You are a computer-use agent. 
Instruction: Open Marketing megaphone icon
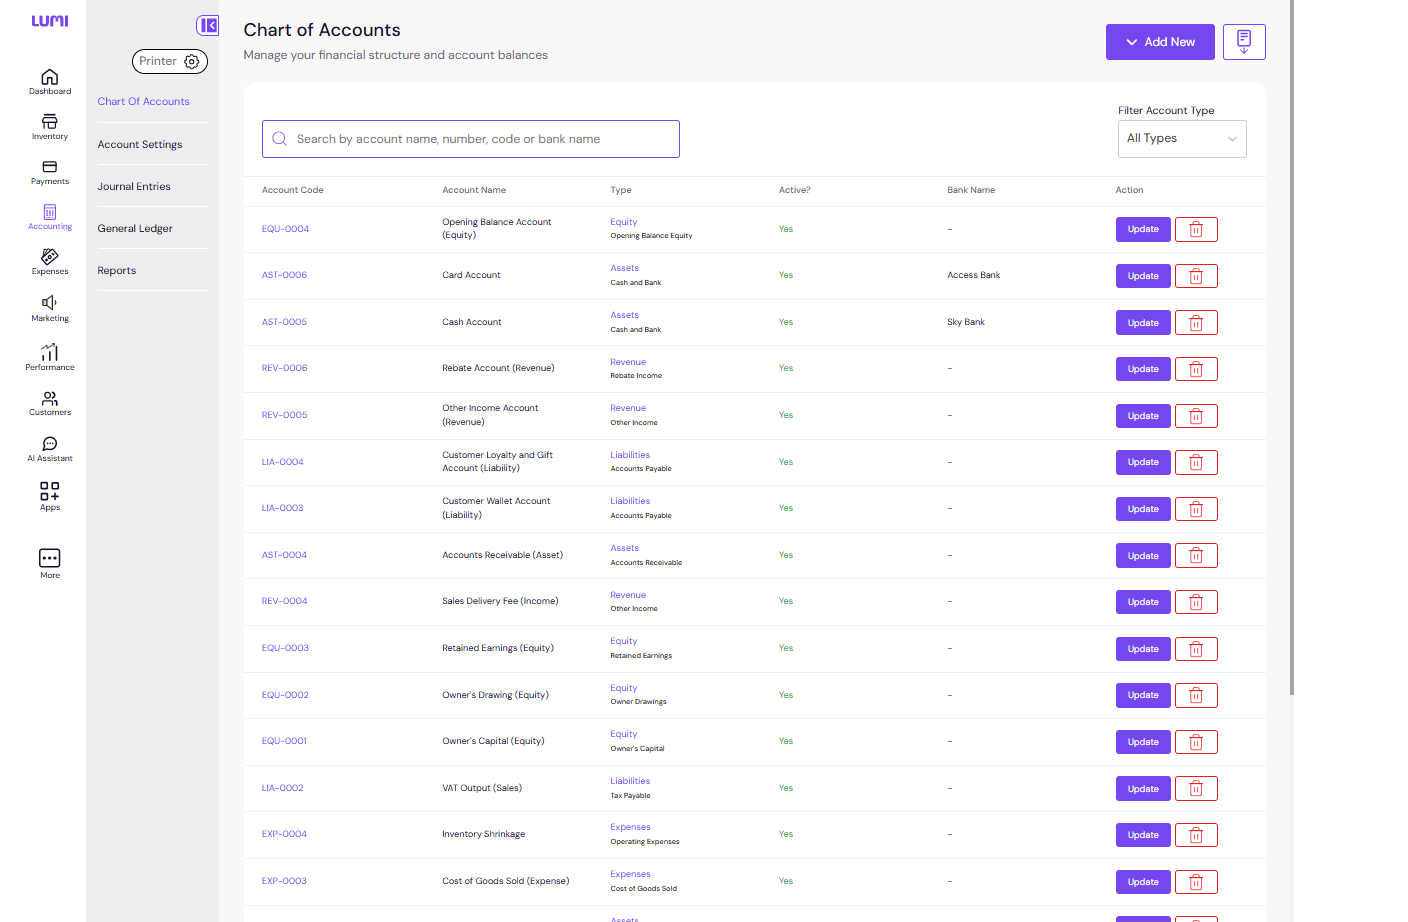49,302
